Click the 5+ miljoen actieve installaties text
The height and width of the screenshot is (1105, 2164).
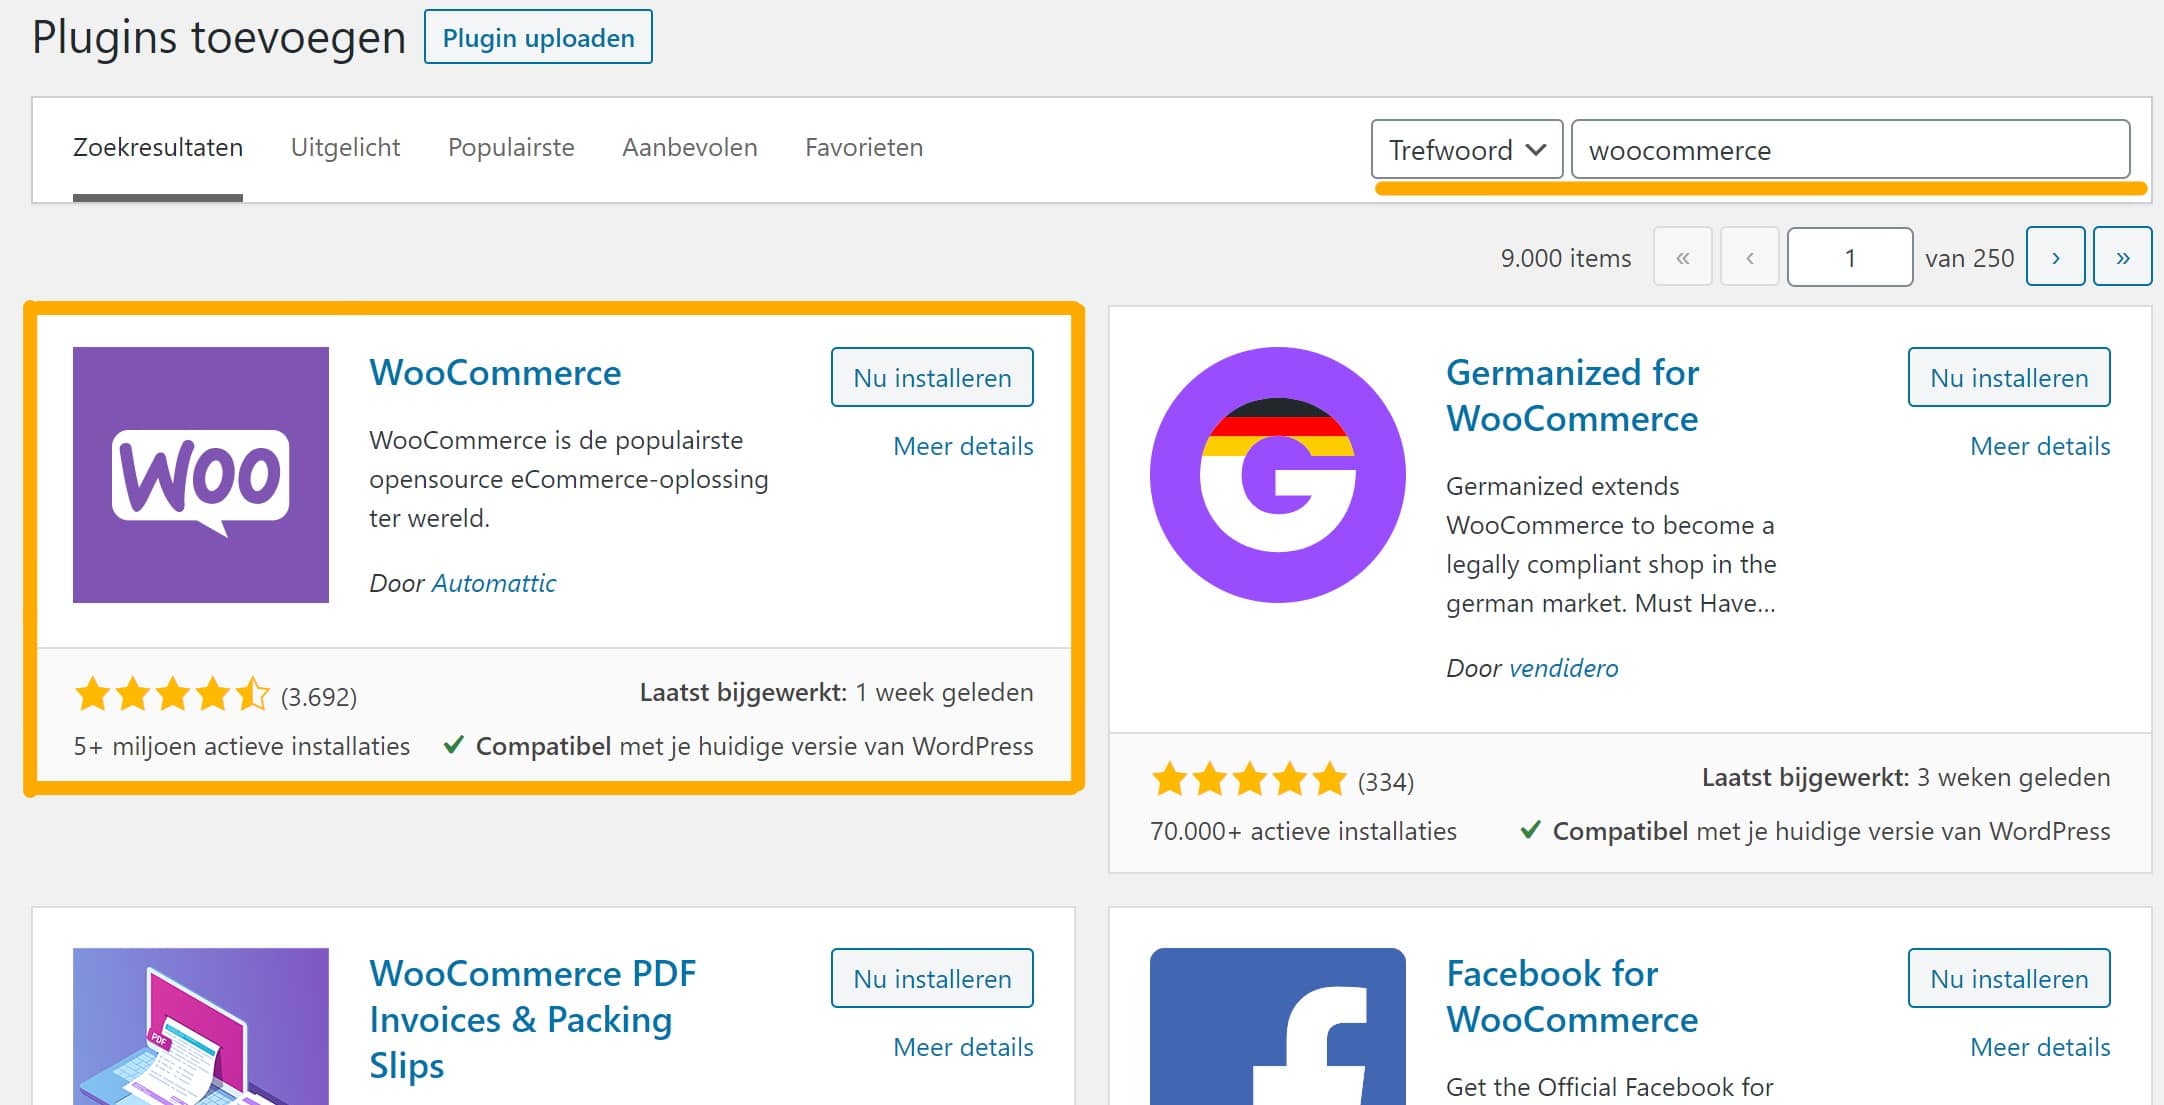(242, 746)
